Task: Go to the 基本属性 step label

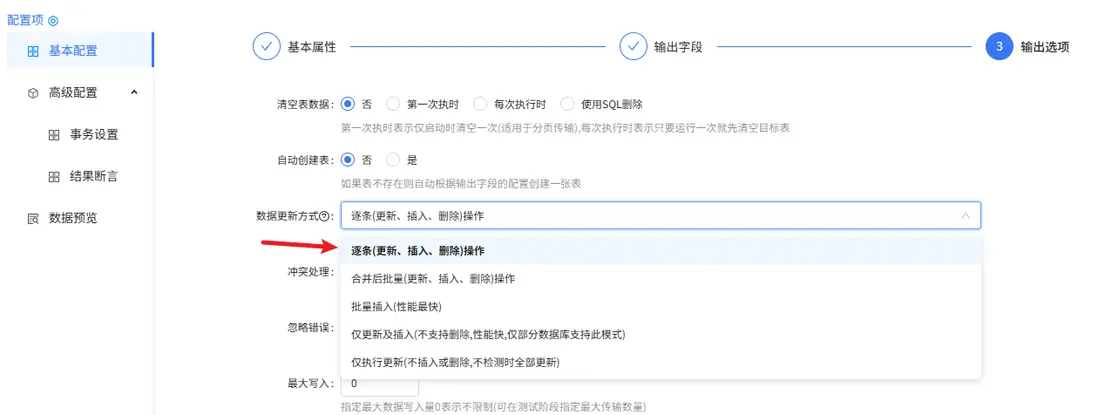Action: [x=312, y=47]
